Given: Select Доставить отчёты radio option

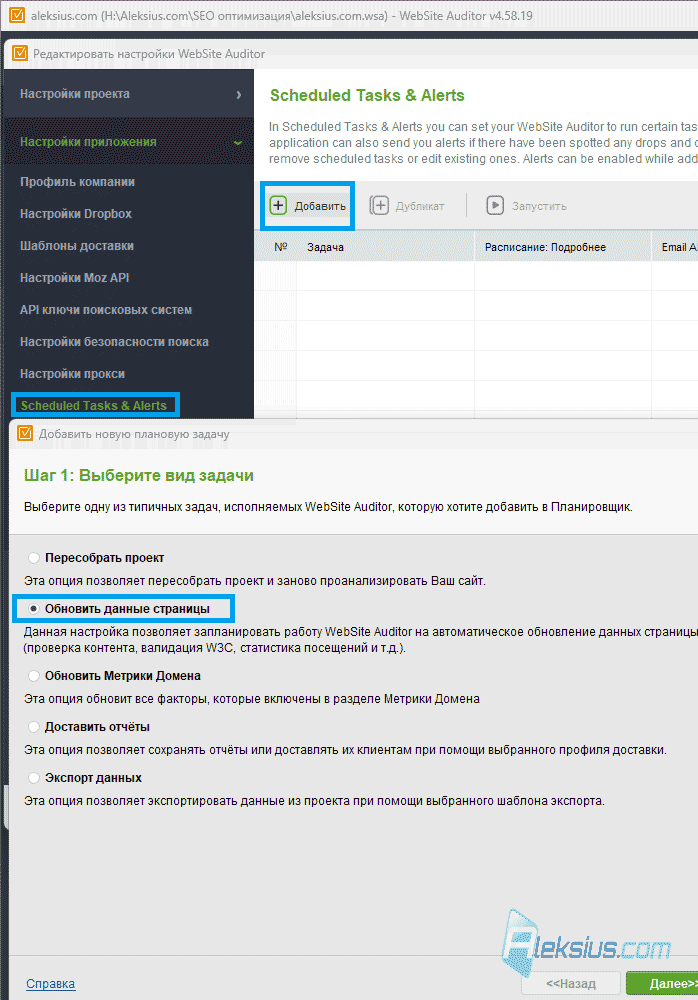Looking at the screenshot, I should 34,727.
